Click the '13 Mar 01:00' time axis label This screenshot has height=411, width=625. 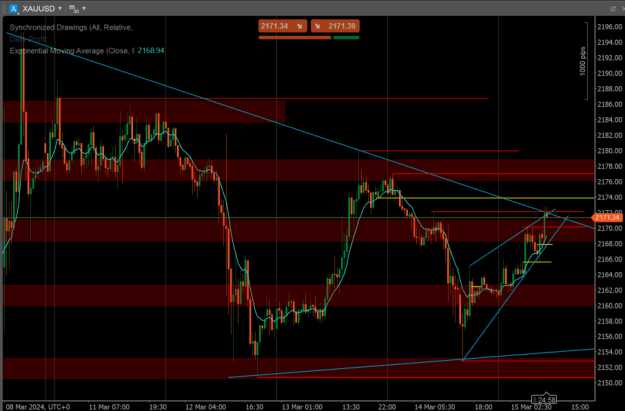pyautogui.click(x=302, y=407)
